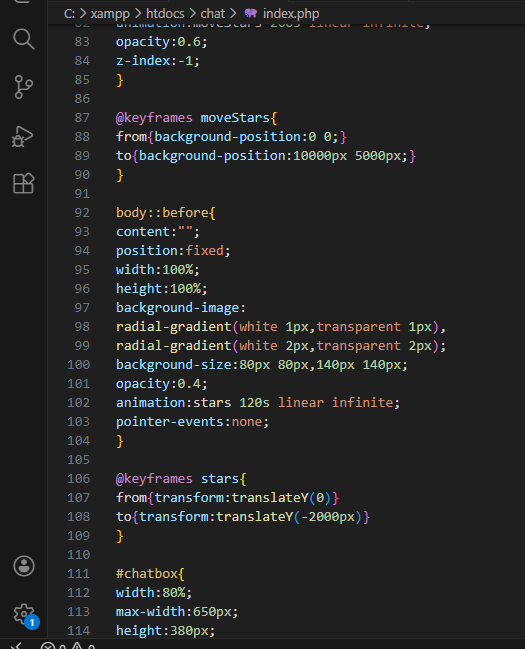This screenshot has width=525, height=649.
Task: Open the Source Control view
Action: point(24,87)
